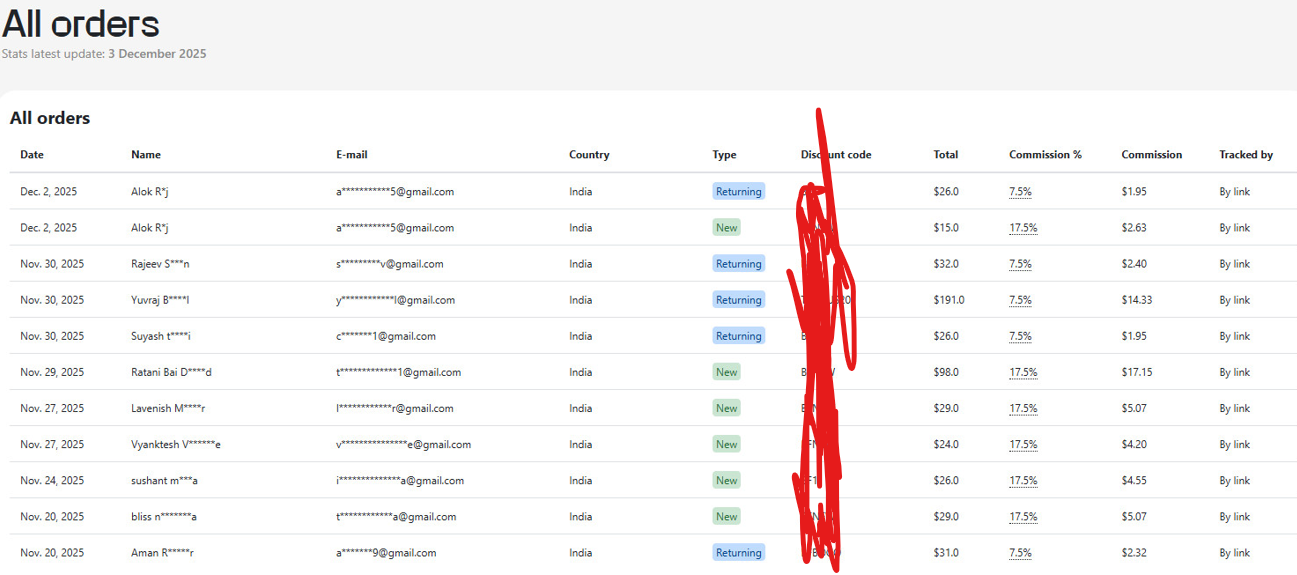Click the email address in bliss's row

[x=396, y=517]
